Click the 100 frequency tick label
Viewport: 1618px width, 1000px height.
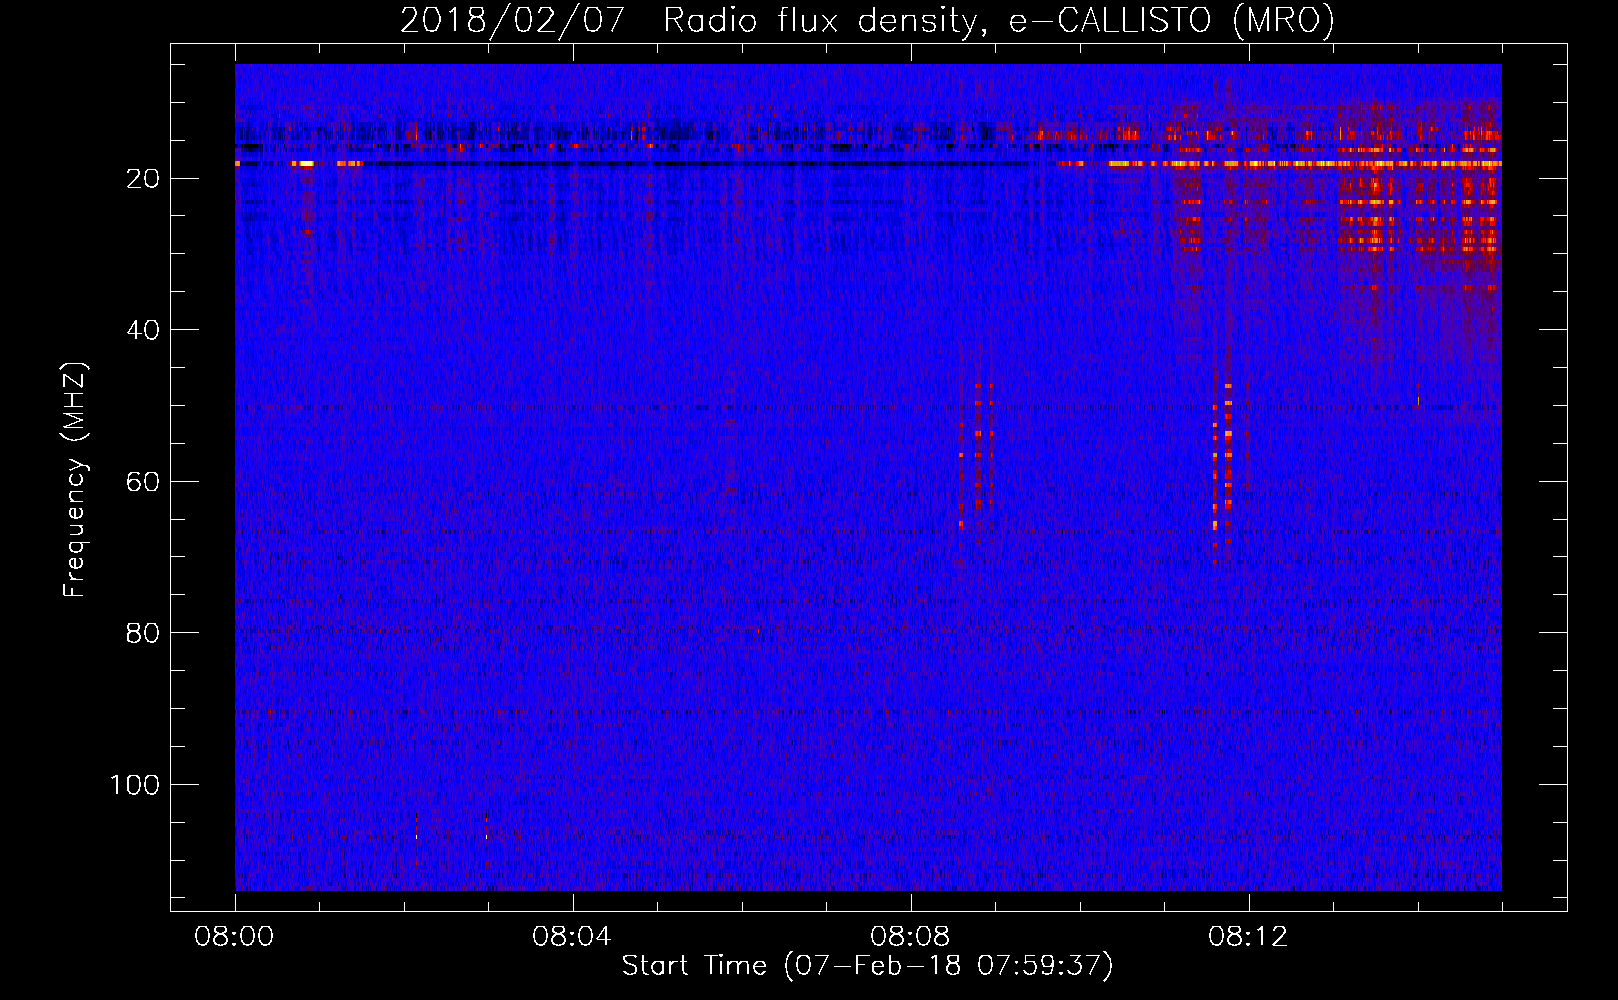tap(135, 785)
